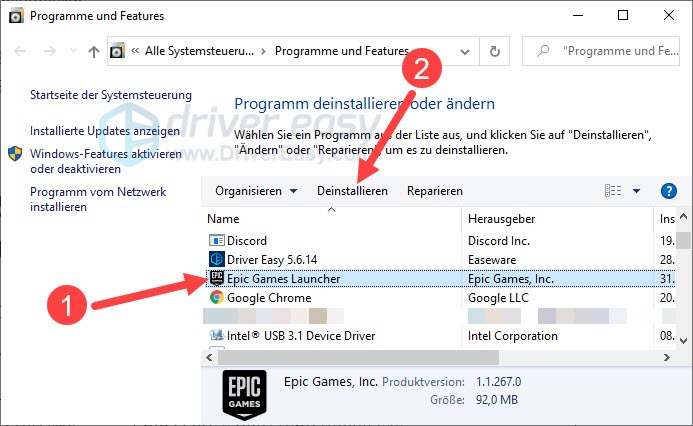Click publisher cell Intel Corporation

pyautogui.click(x=513, y=336)
